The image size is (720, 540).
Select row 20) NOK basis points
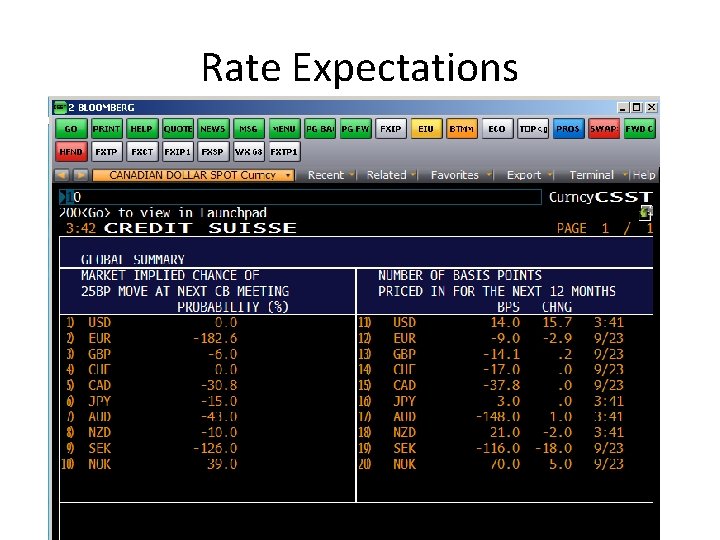pyautogui.click(x=491, y=464)
